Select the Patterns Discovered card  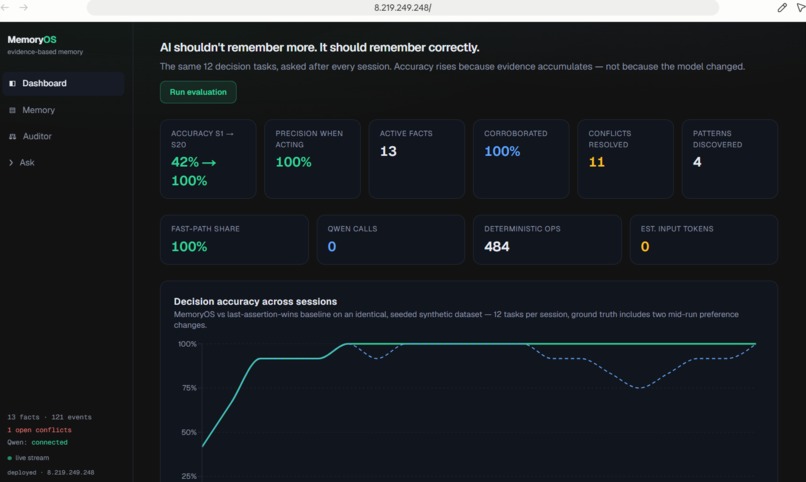(x=729, y=159)
